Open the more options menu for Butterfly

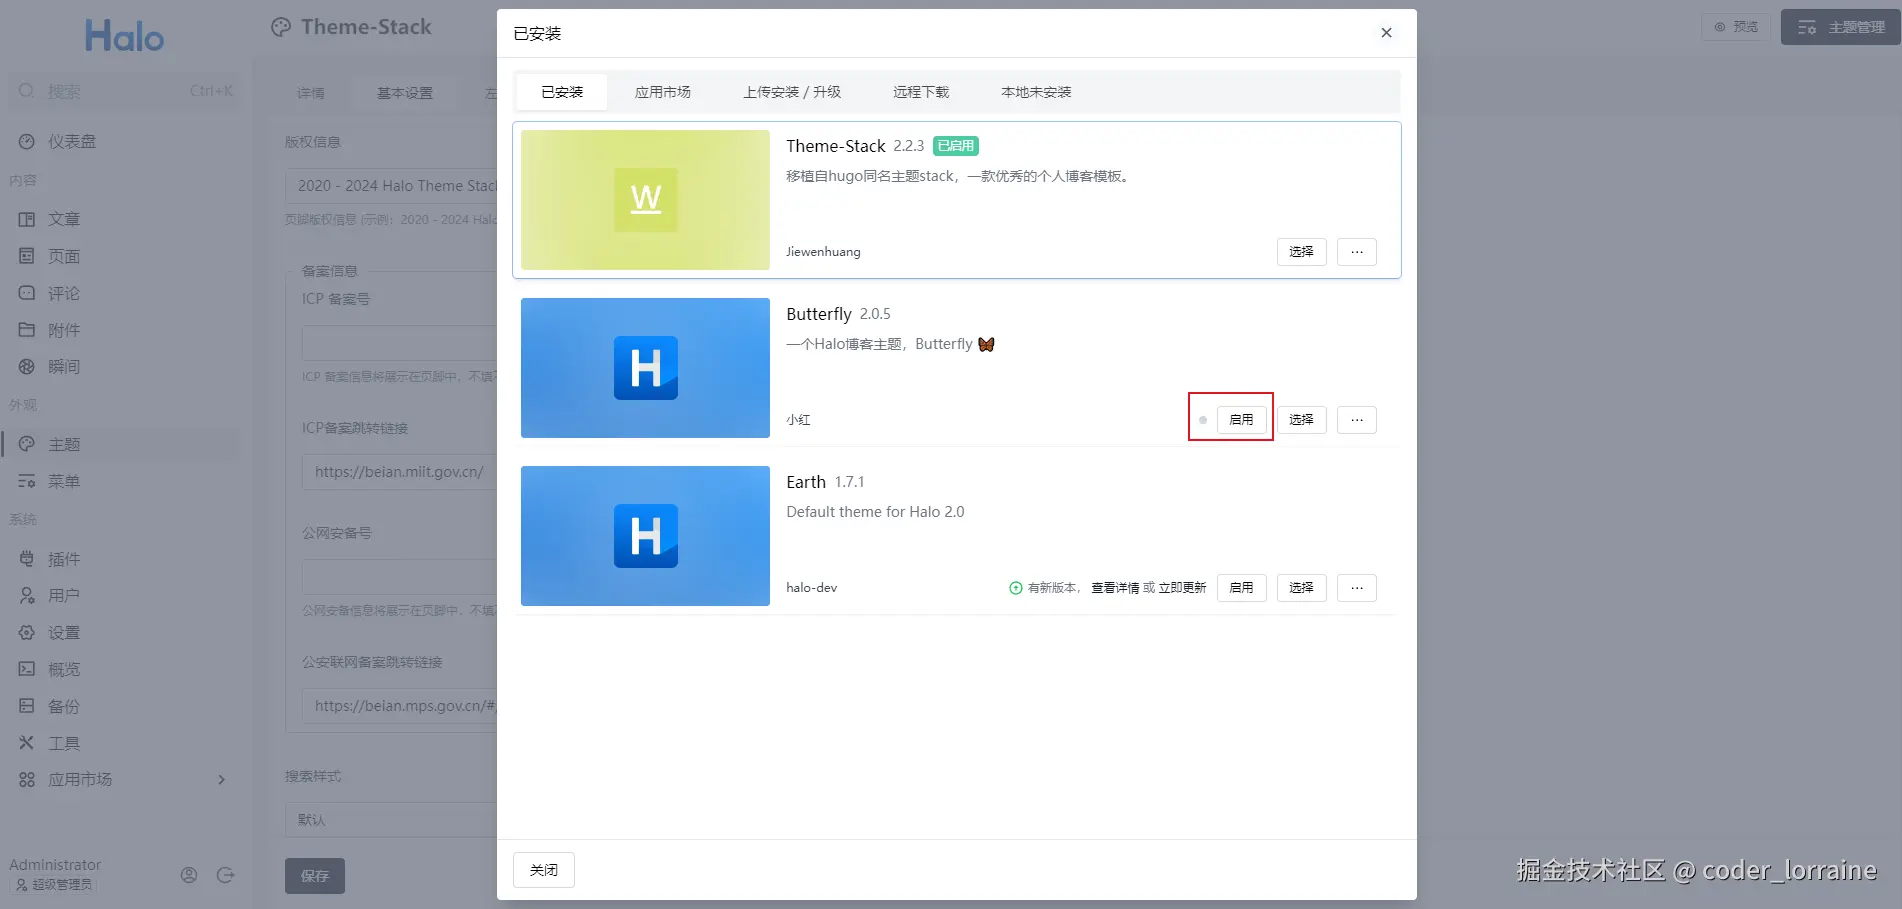pyautogui.click(x=1357, y=420)
